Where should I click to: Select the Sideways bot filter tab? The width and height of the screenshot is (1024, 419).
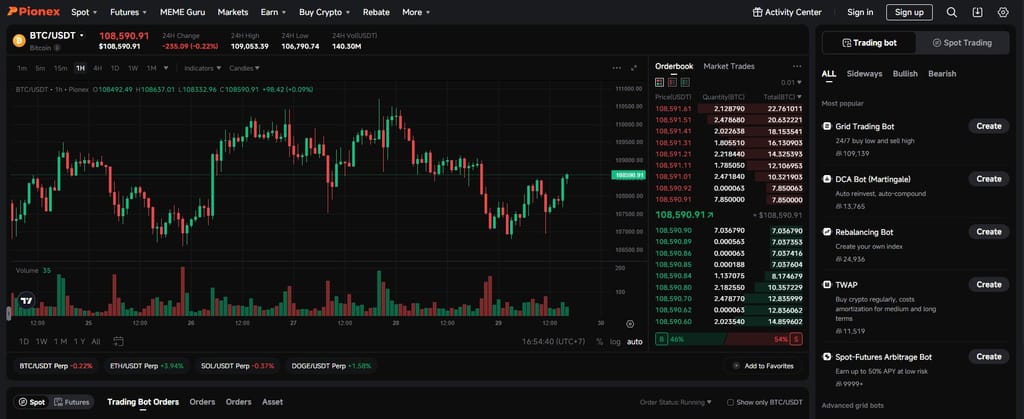(864, 74)
